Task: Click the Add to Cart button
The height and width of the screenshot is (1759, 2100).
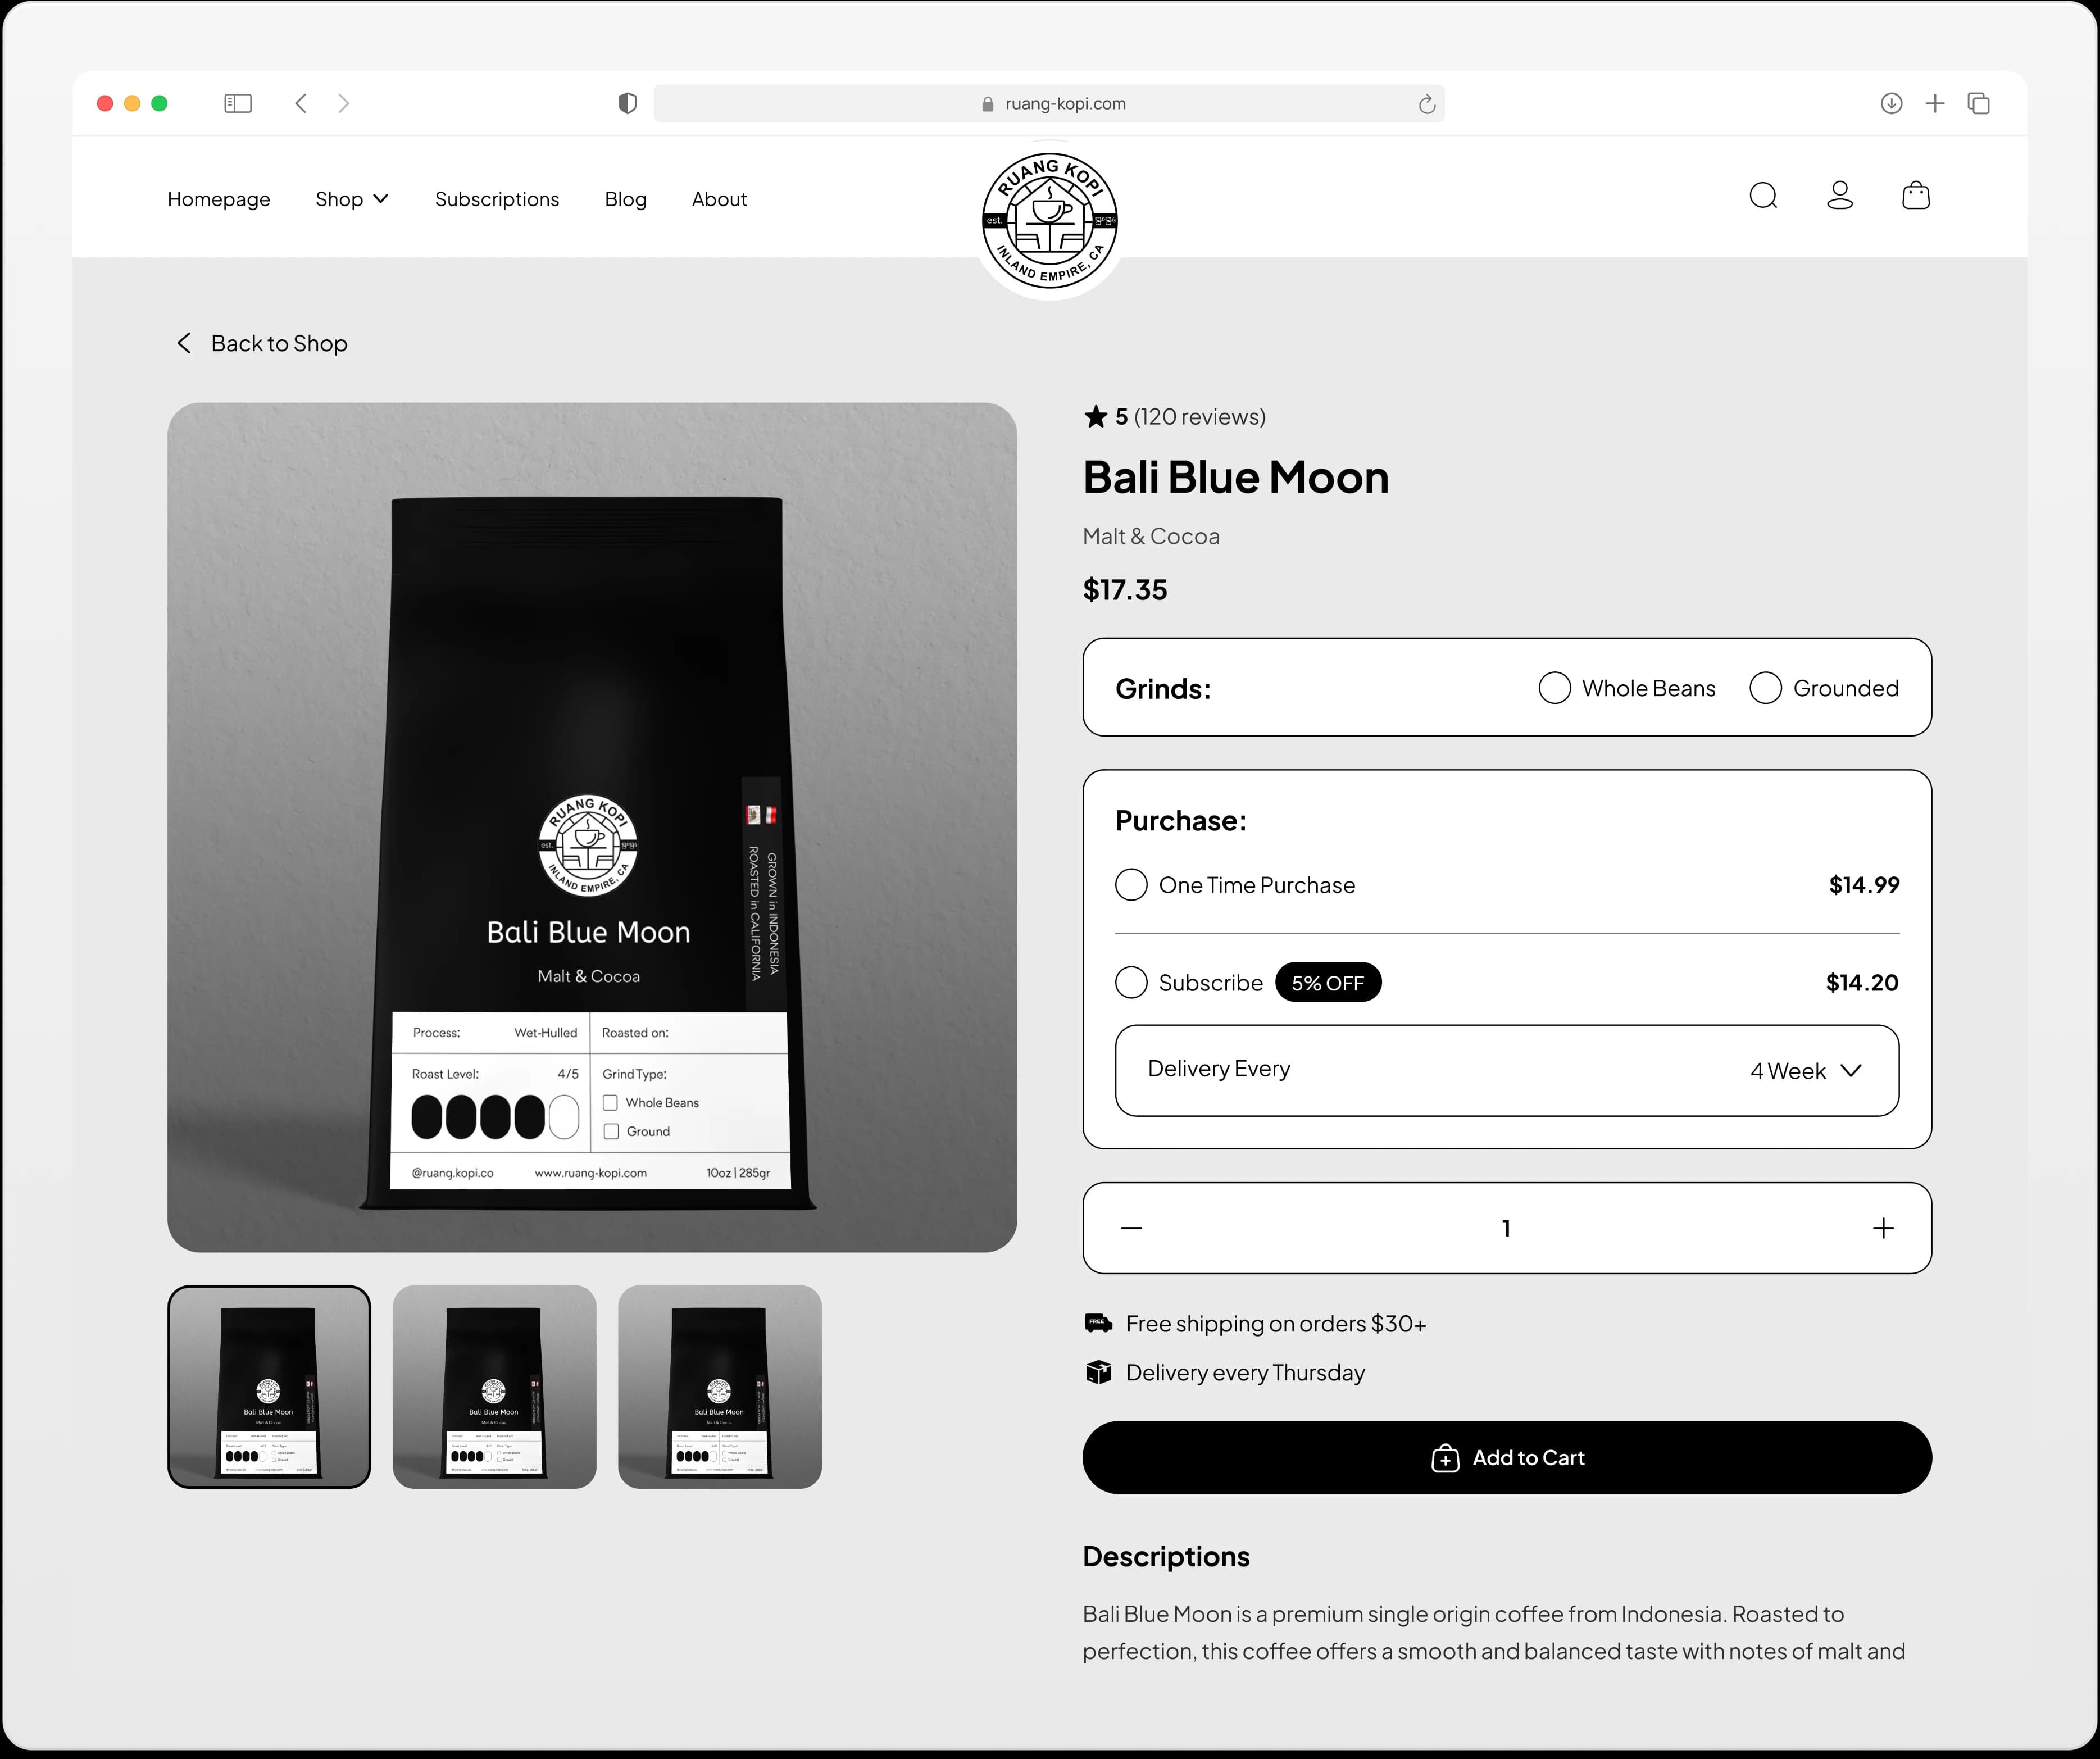Action: 1506,1458
